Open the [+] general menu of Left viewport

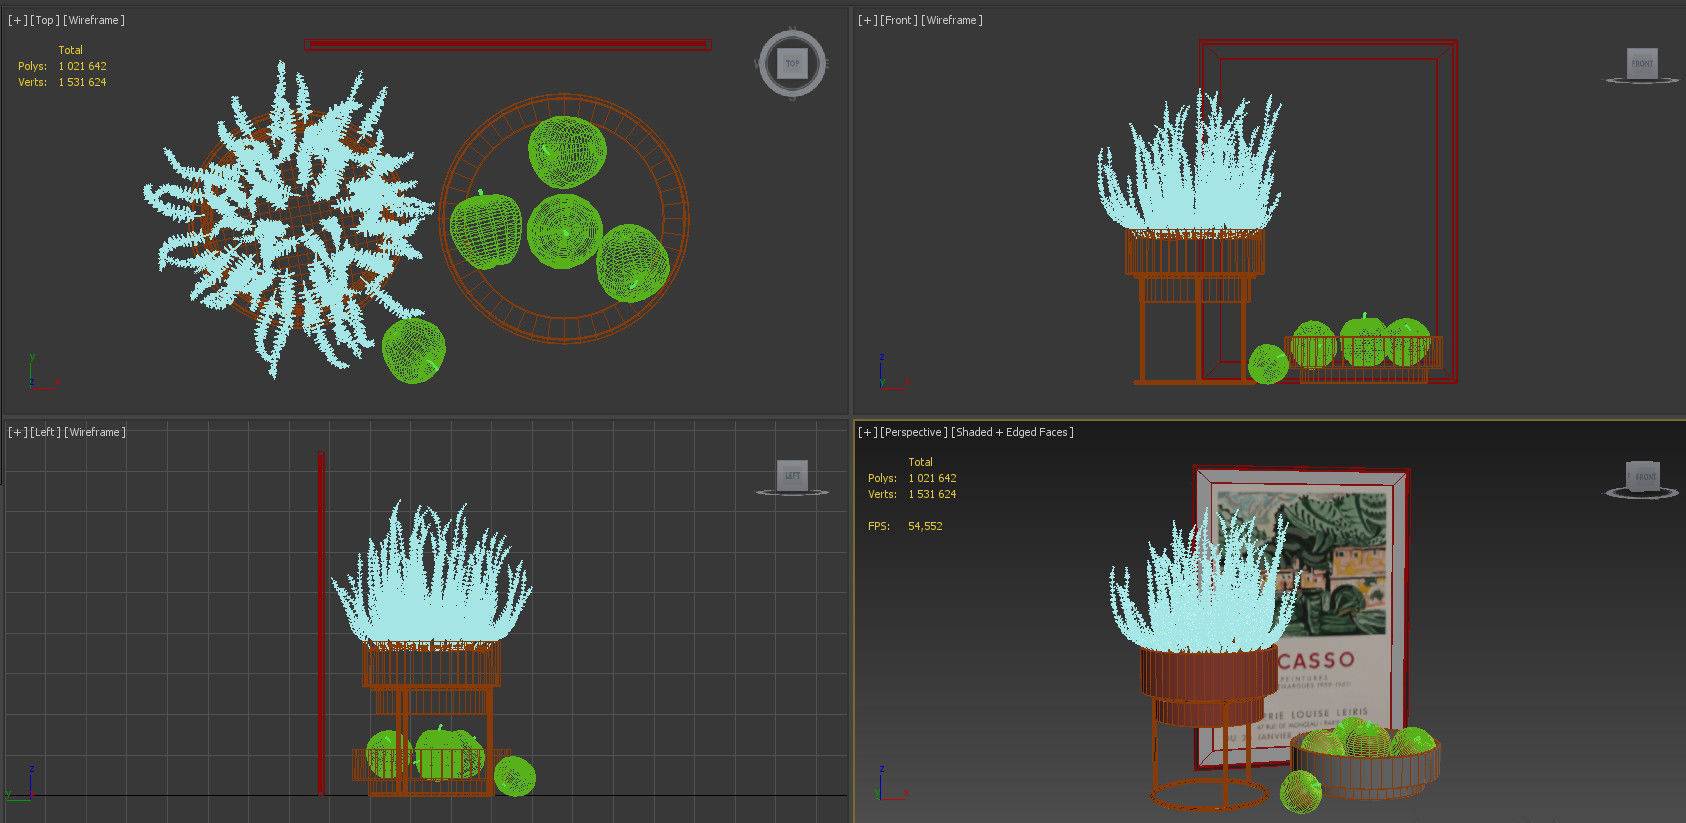(18, 432)
